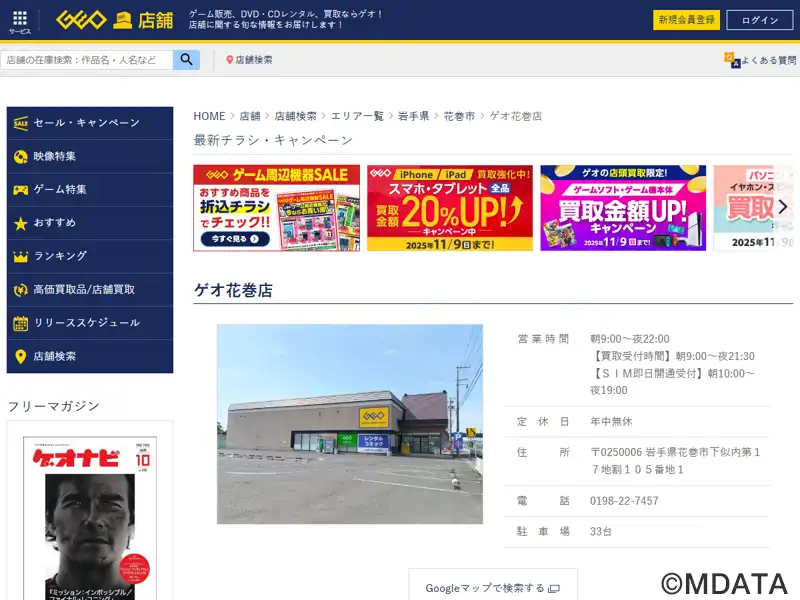The width and height of the screenshot is (800, 600).
Task: Click the 33台 parking value
Action: [601, 532]
